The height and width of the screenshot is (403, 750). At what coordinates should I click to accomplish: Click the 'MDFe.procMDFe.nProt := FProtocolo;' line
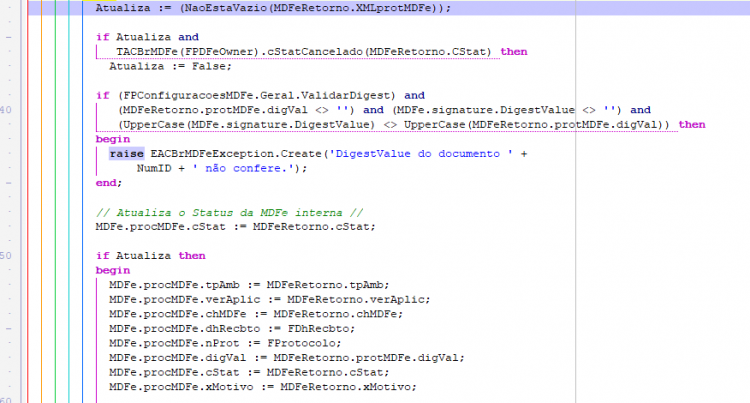point(225,343)
